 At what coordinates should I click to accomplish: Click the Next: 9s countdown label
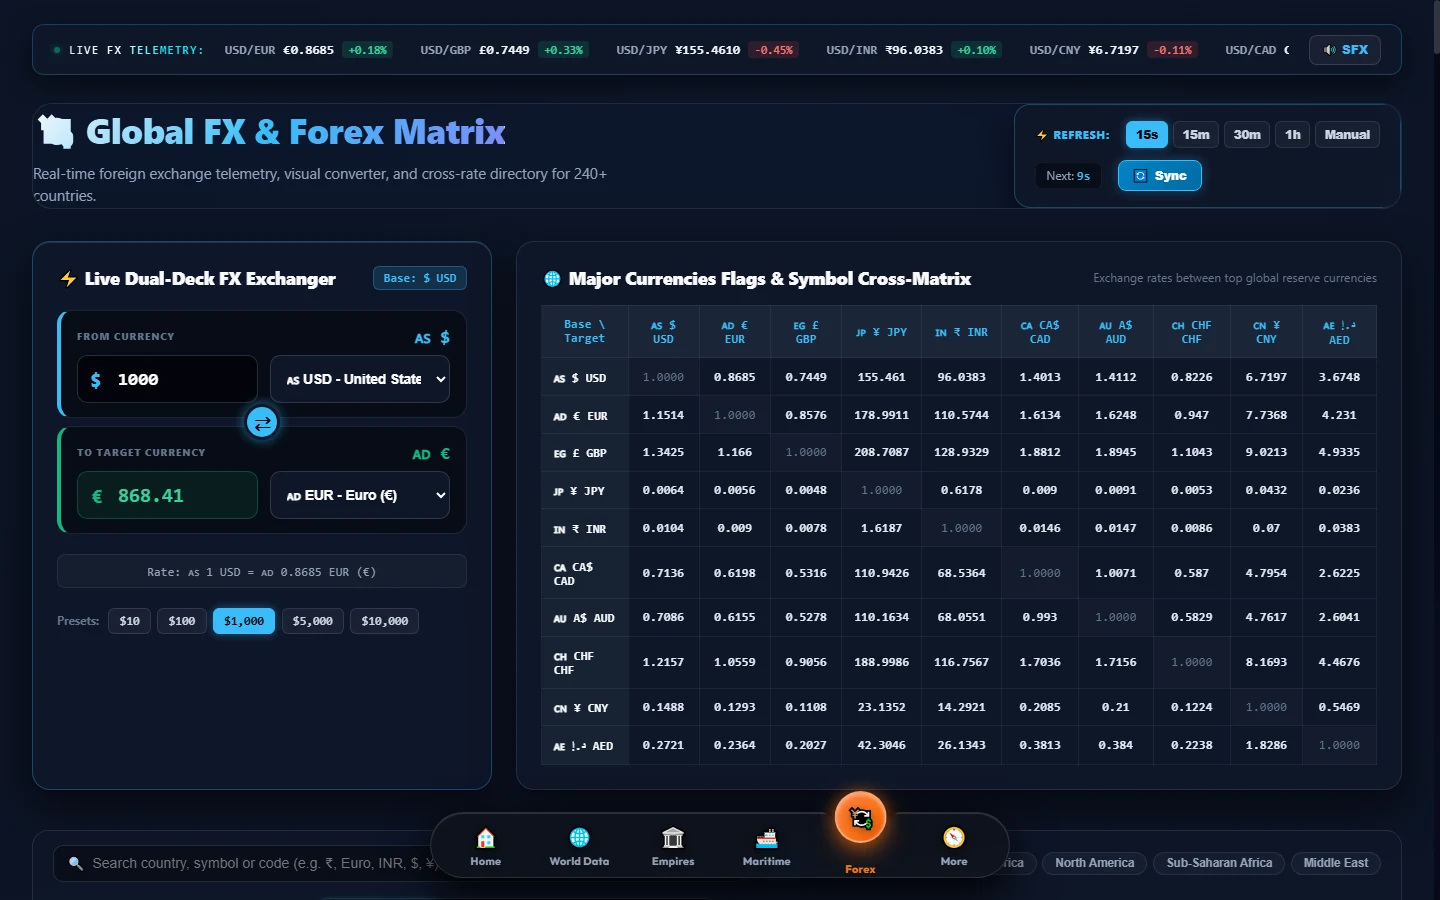pos(1068,176)
